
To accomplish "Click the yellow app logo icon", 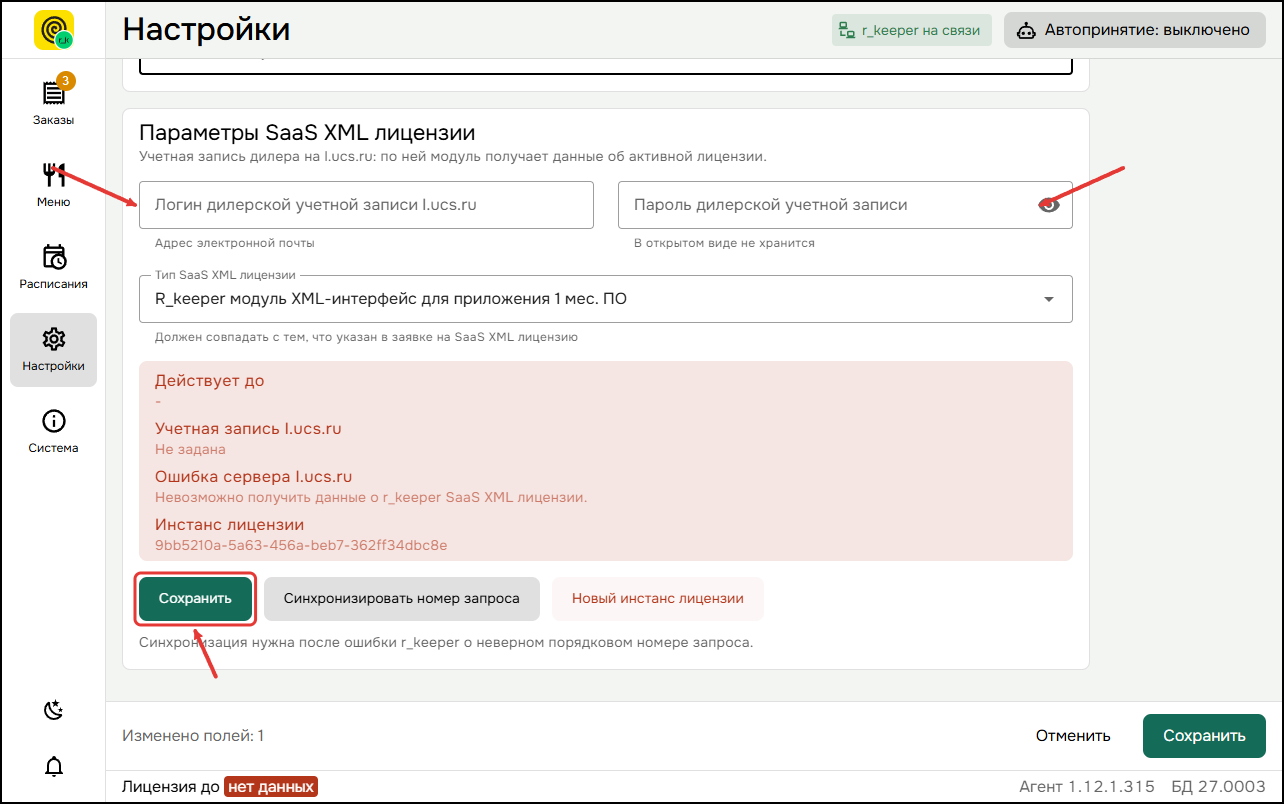I will pyautogui.click(x=53, y=30).
